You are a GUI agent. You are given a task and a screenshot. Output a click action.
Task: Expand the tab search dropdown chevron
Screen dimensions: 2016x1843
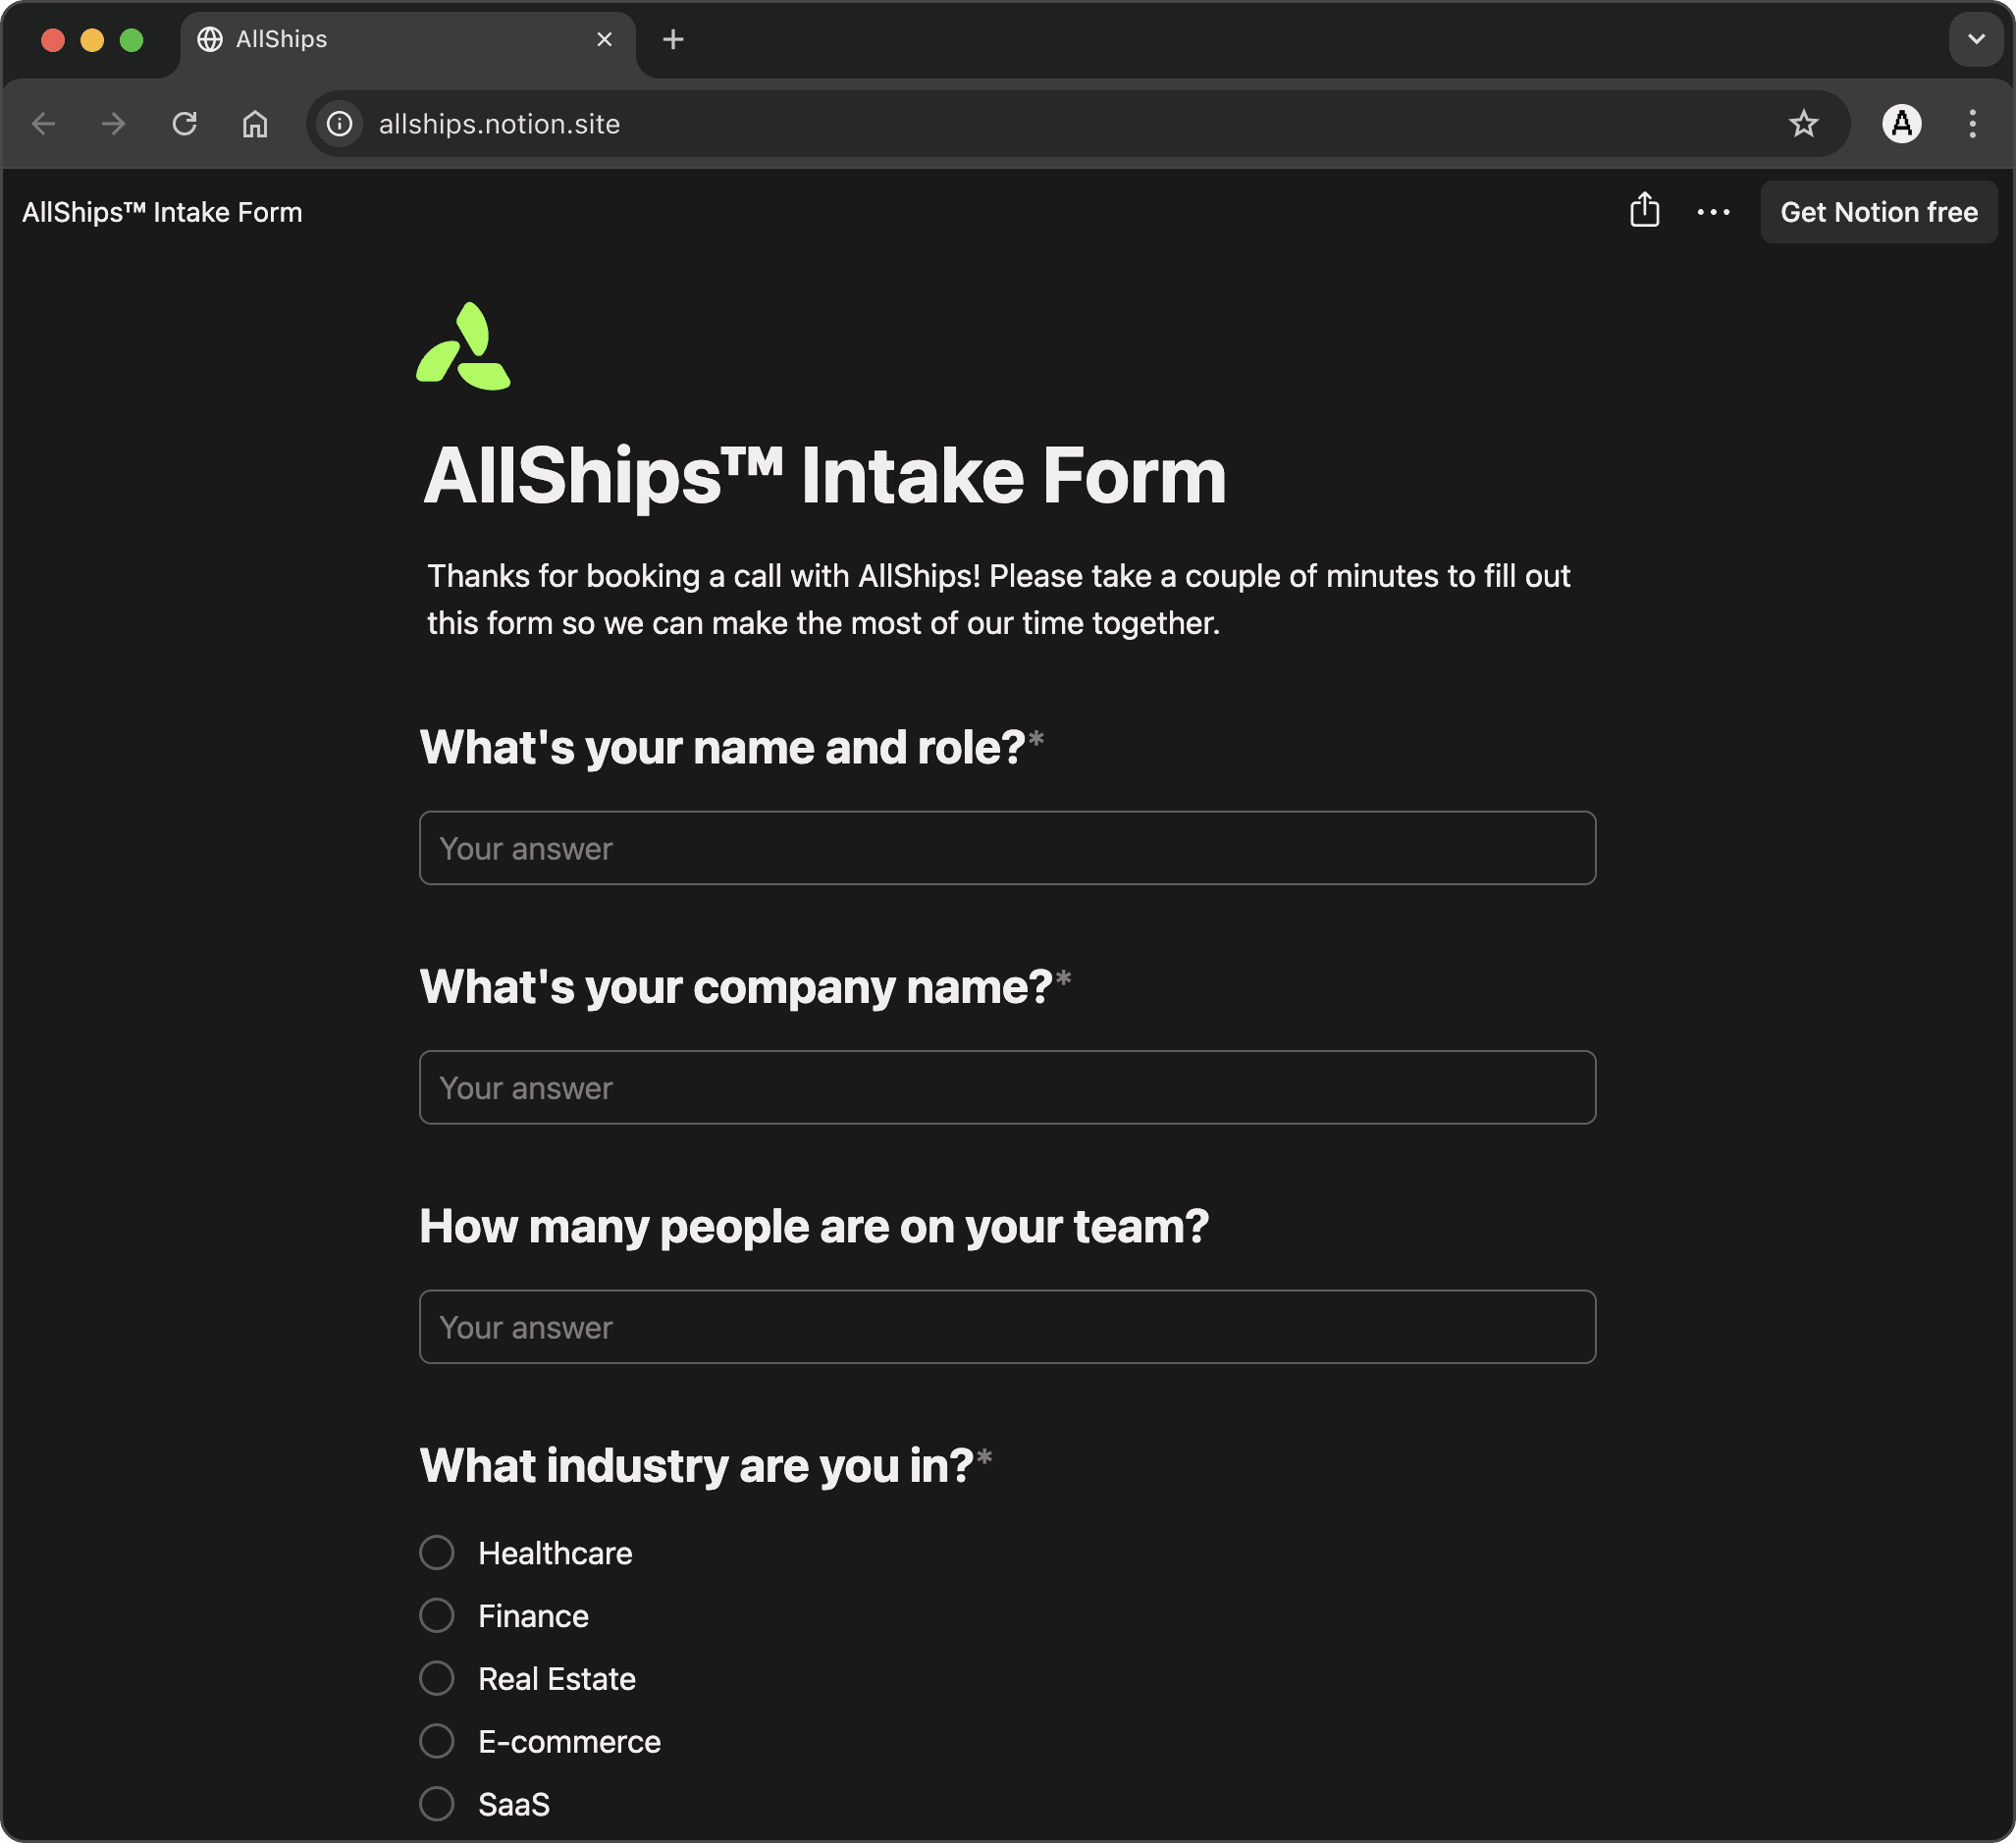point(1976,39)
